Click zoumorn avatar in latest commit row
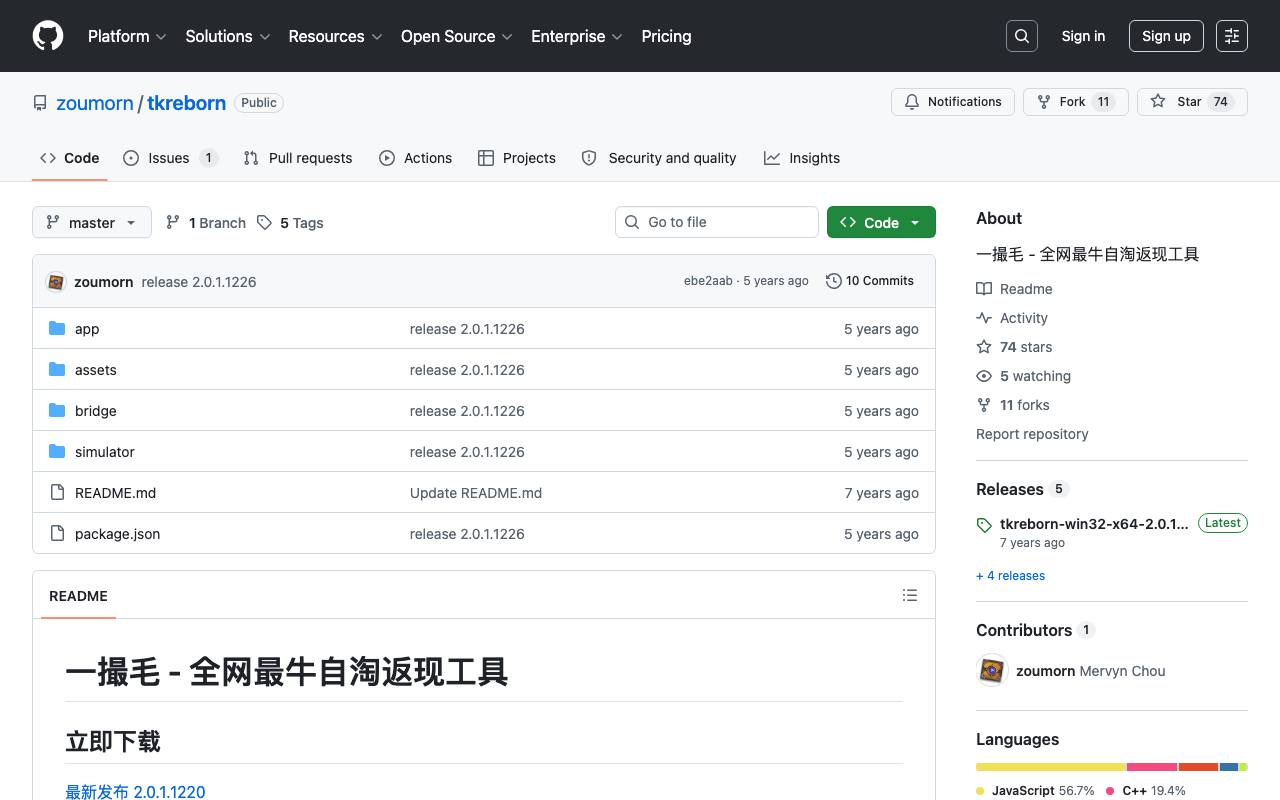The width and height of the screenshot is (1280, 800). coord(56,282)
